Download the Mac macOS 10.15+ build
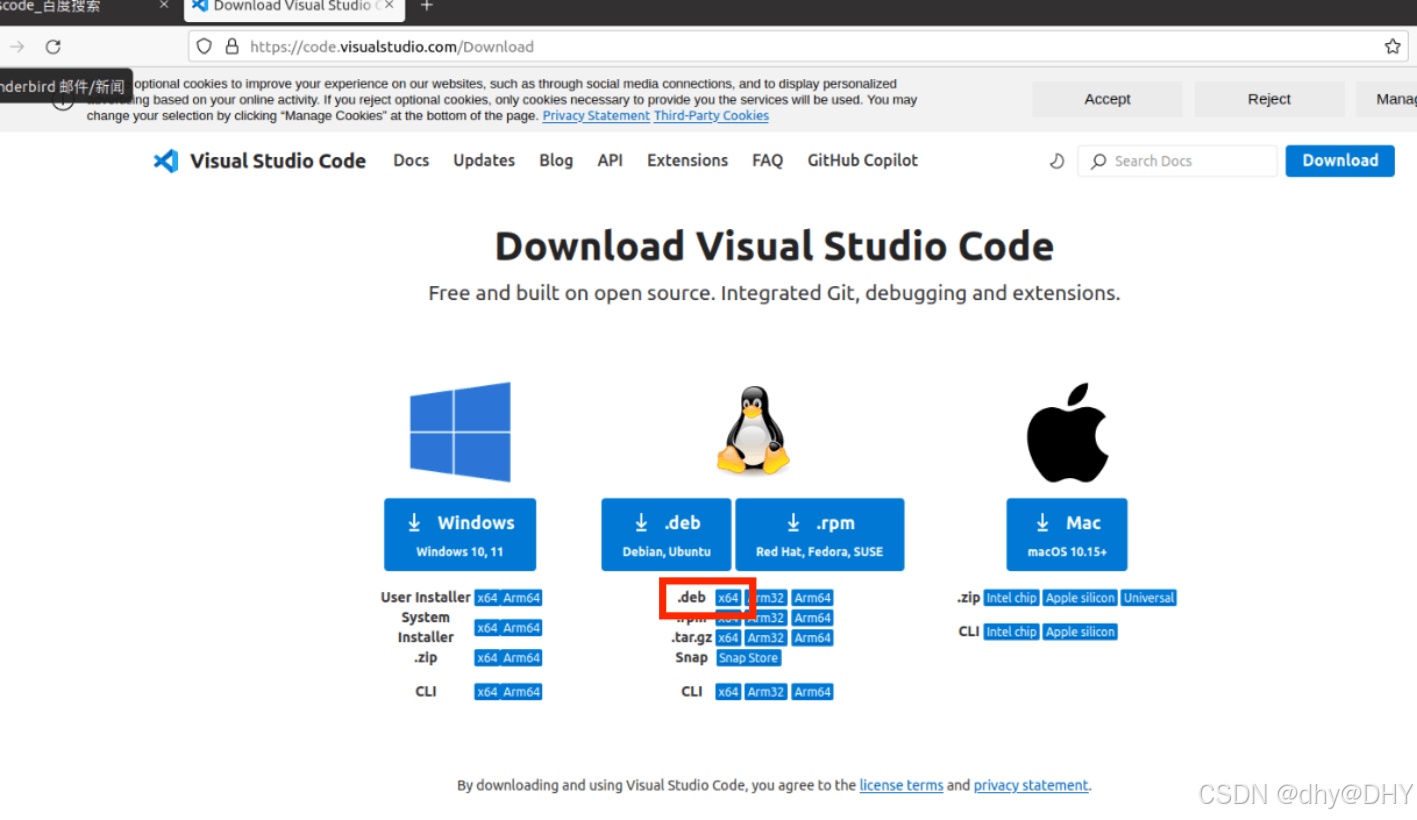This screenshot has height=820, width=1417. pyautogui.click(x=1067, y=535)
